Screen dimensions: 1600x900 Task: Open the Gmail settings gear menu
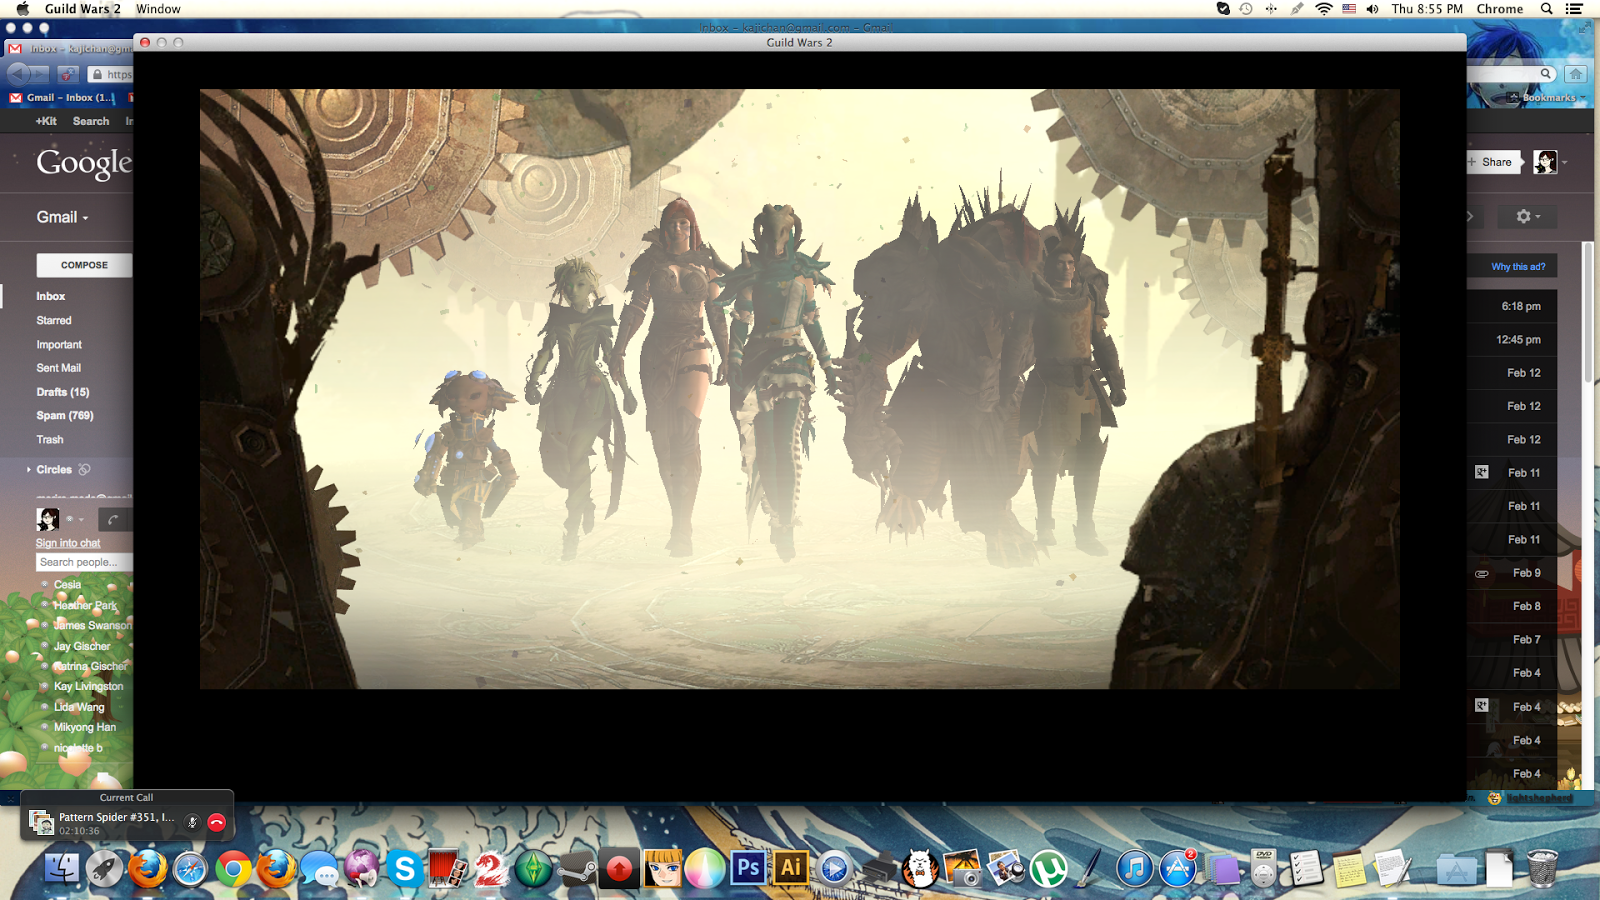[x=1527, y=216]
